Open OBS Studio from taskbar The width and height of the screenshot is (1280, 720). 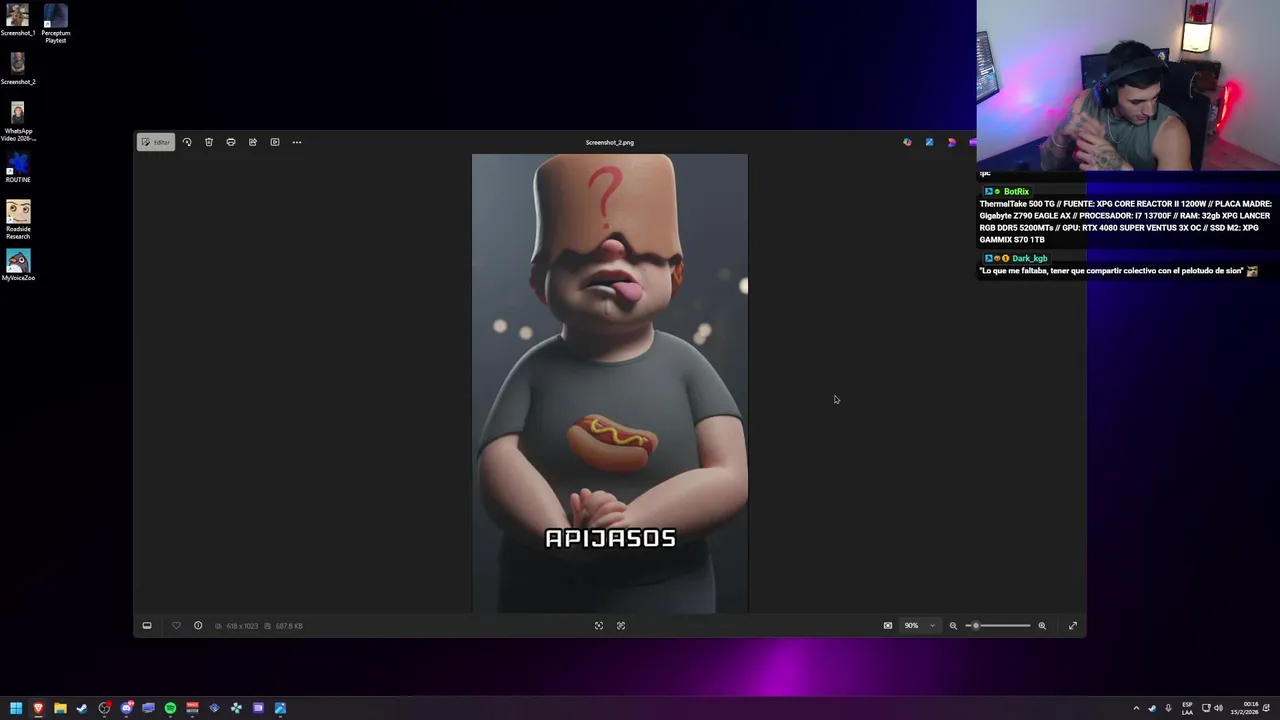(x=104, y=708)
